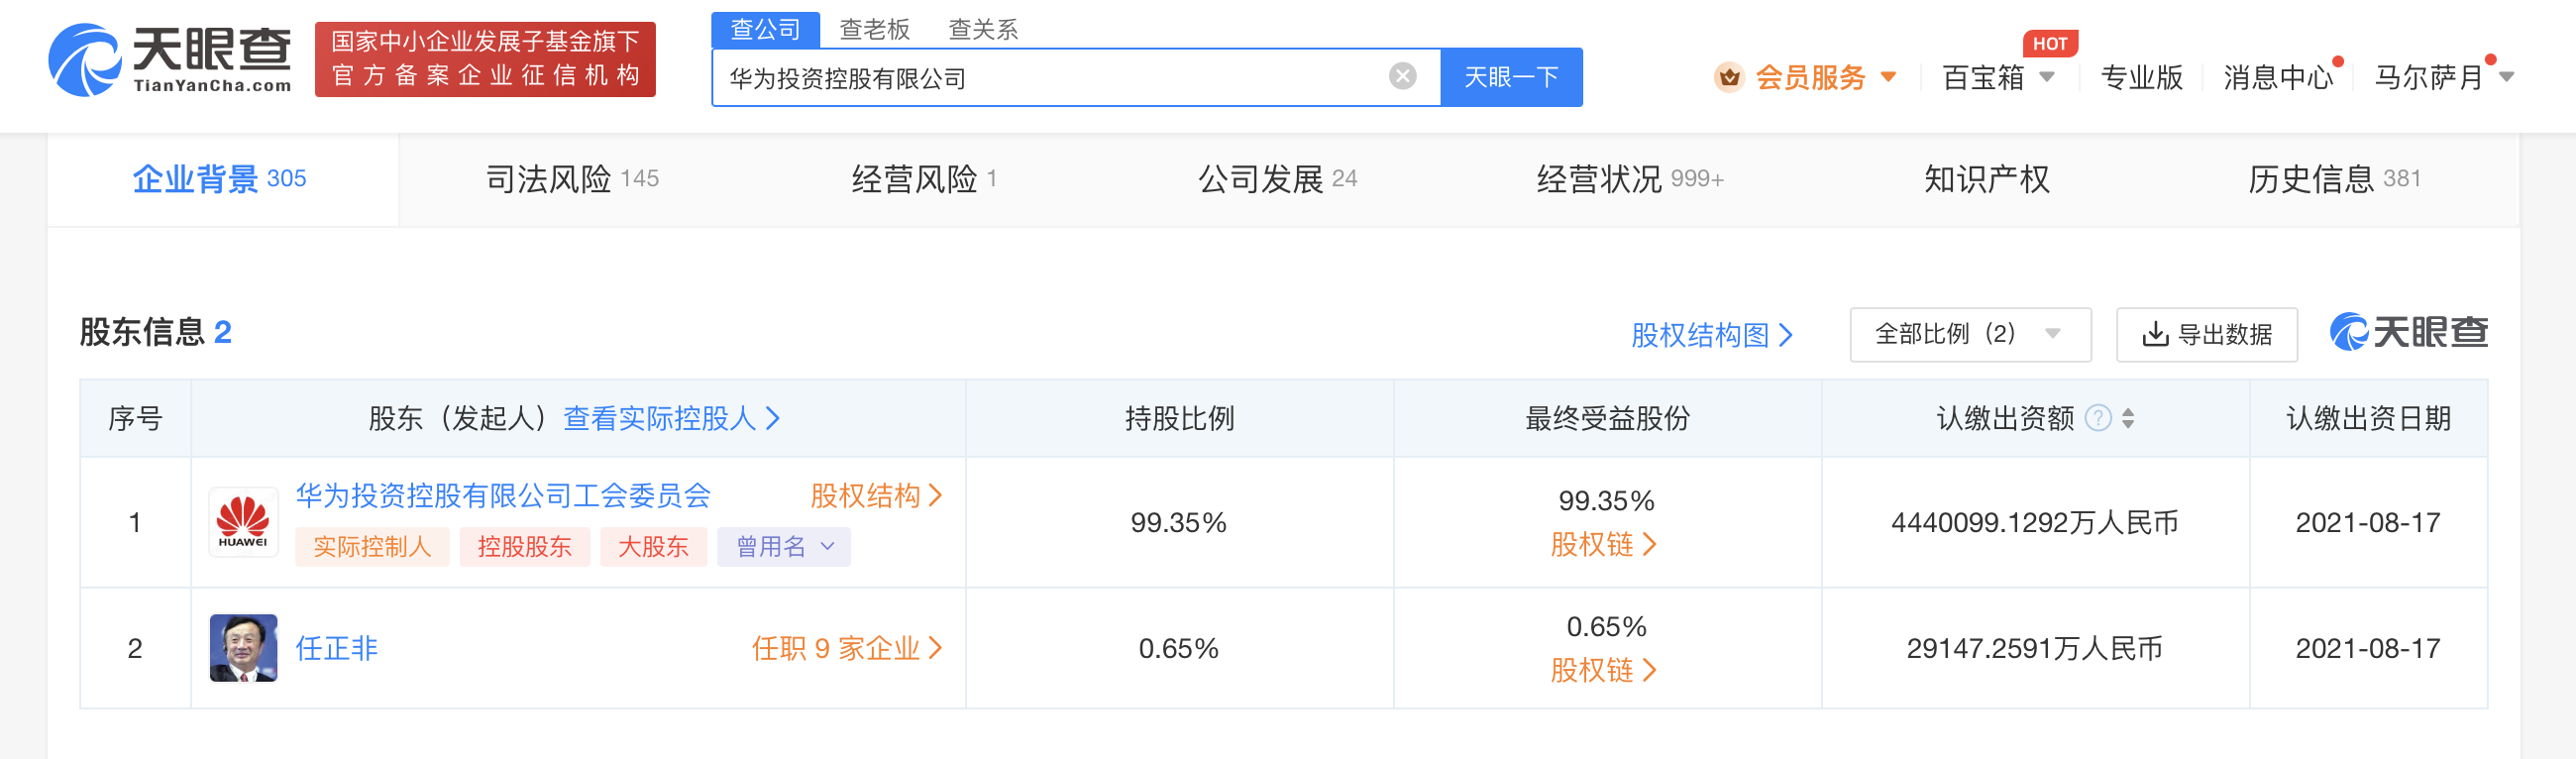Image resolution: width=2576 pixels, height=759 pixels.
Task: Open the 马尔萨月 user account menu
Action: [2443, 77]
